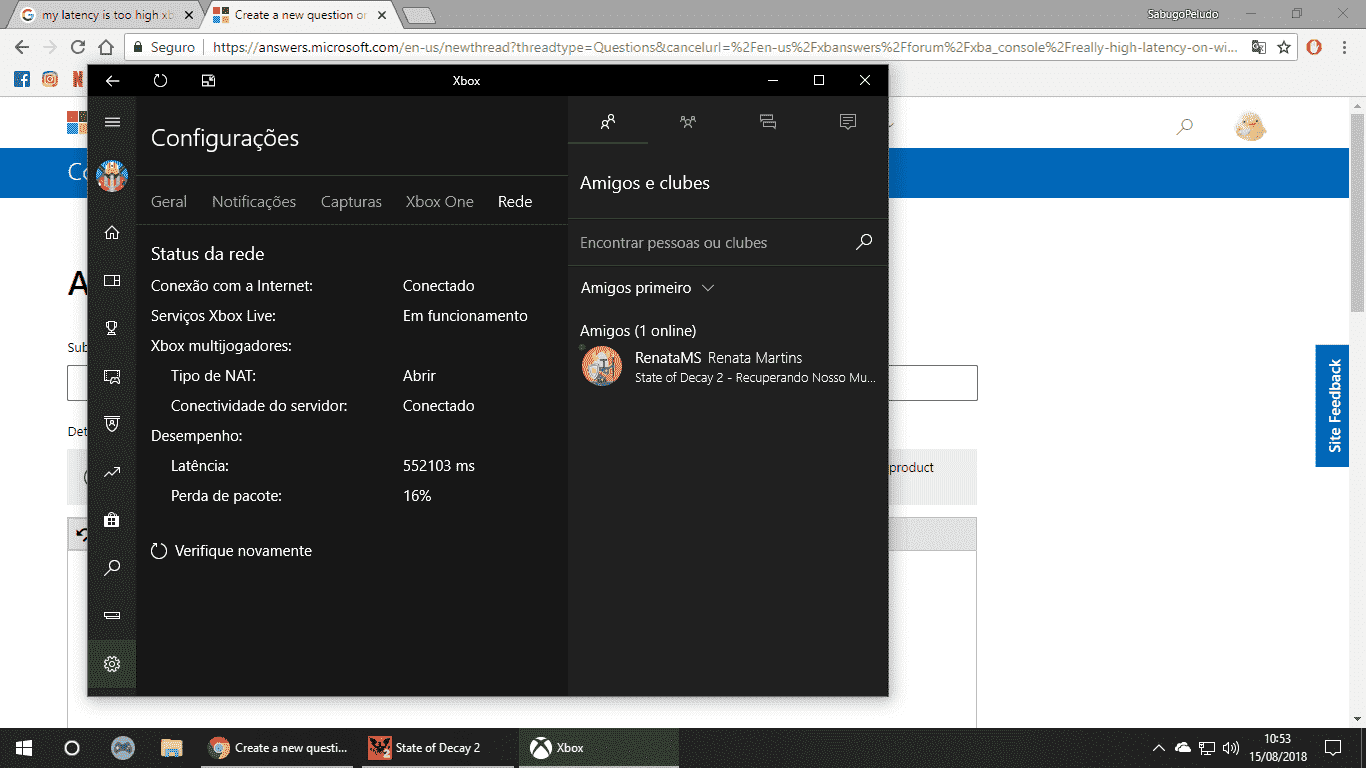Viewport: 1366px width, 768px height.
Task: Click the Latência value 552103 ms
Action: tap(439, 466)
